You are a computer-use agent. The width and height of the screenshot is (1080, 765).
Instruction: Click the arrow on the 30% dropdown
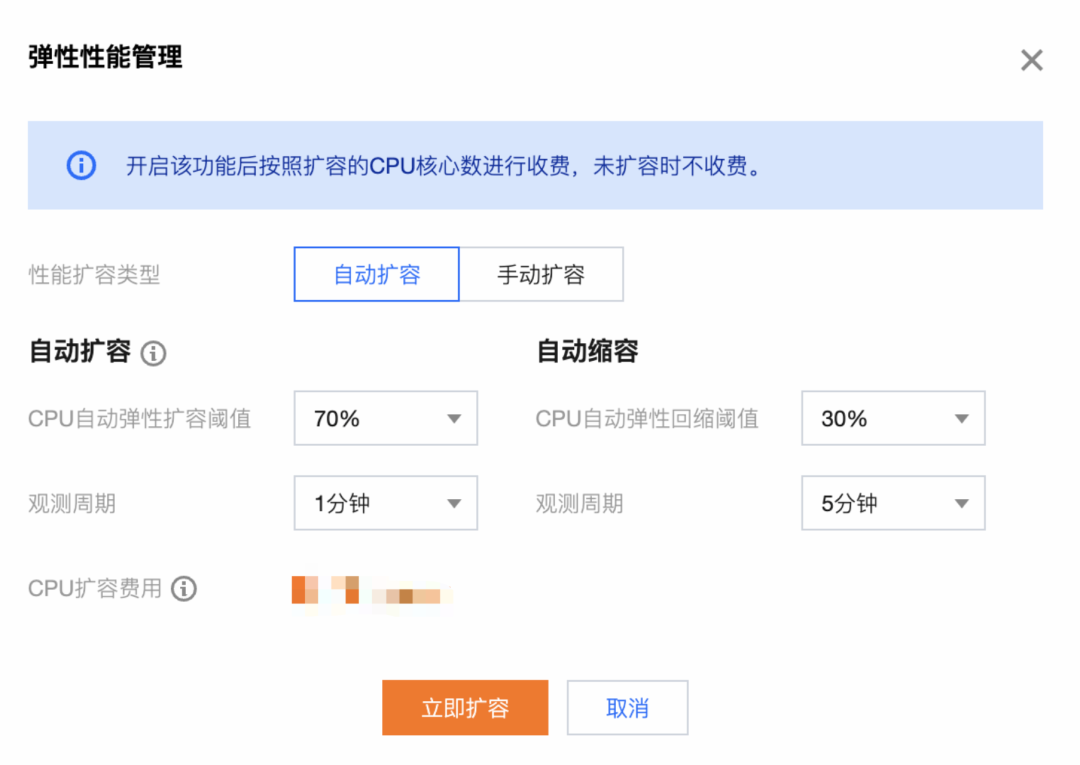(962, 419)
